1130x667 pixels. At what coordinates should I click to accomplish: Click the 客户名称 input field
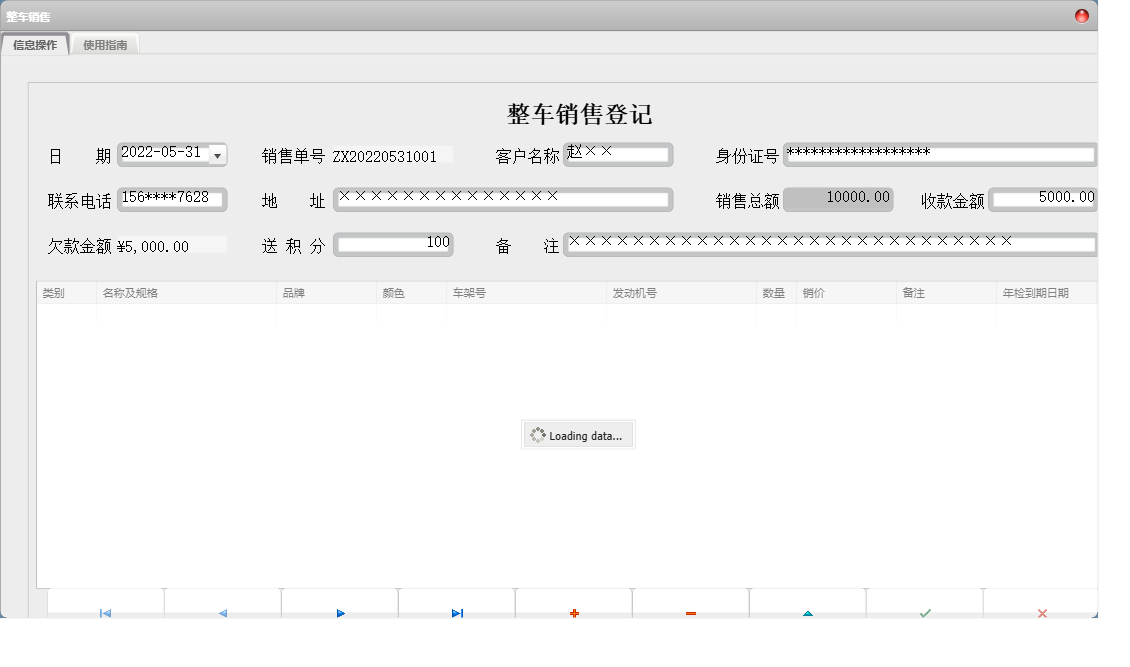[618, 154]
